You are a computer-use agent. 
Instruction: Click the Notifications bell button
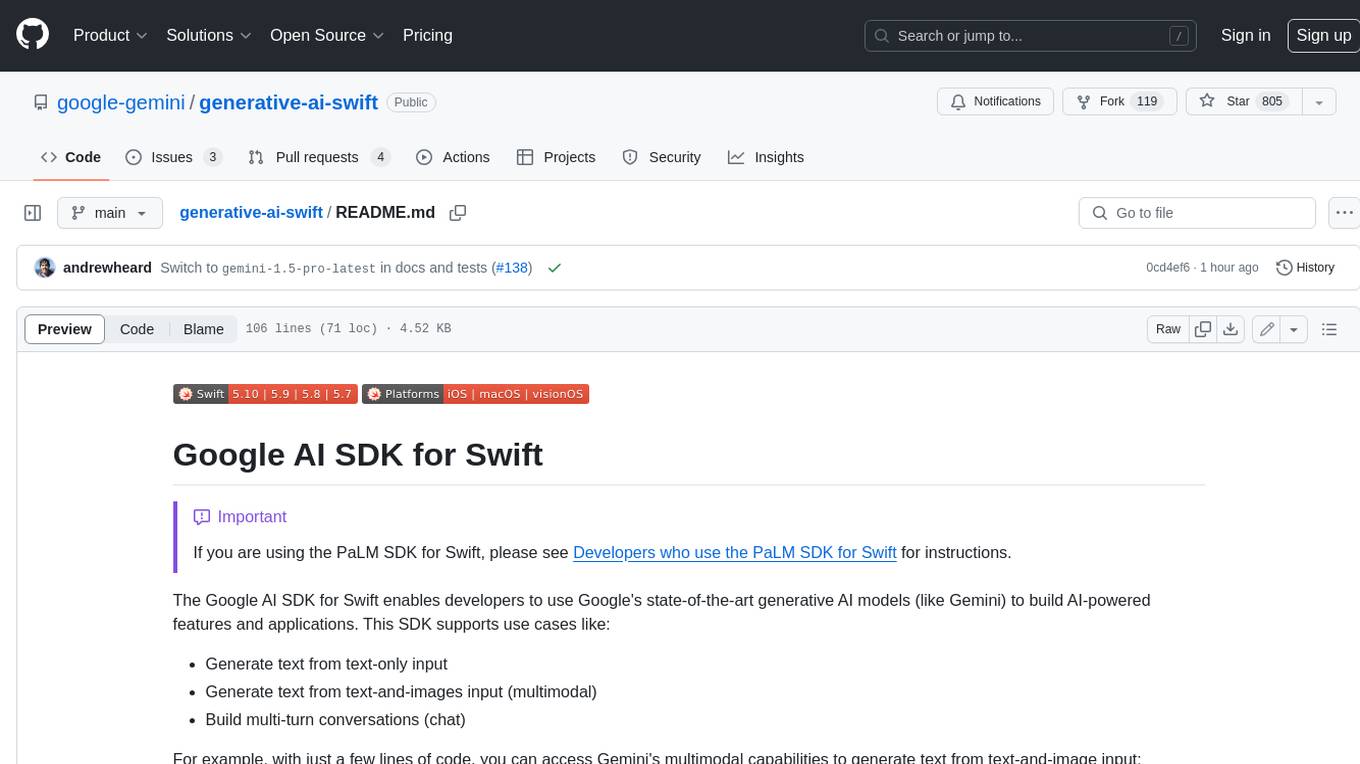pyautogui.click(x=995, y=102)
